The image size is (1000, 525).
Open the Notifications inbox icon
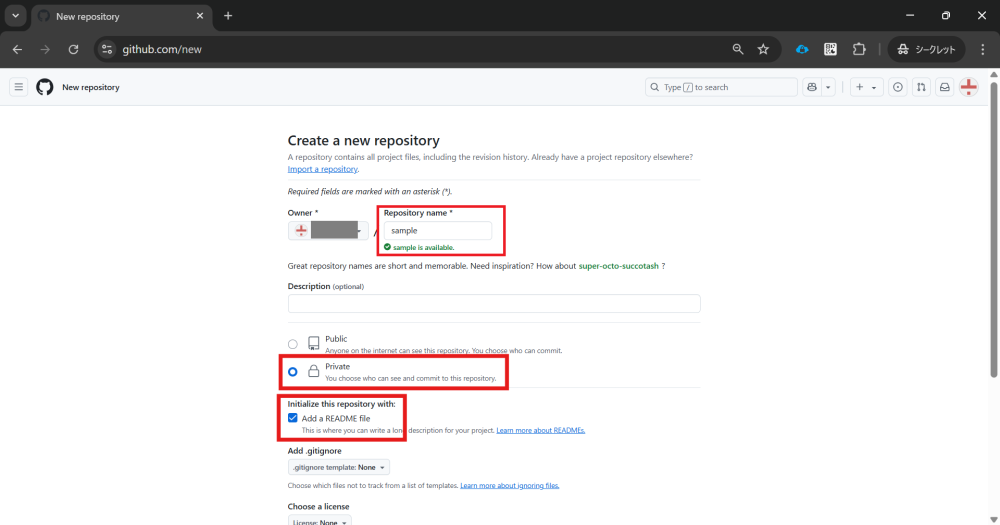pos(945,87)
